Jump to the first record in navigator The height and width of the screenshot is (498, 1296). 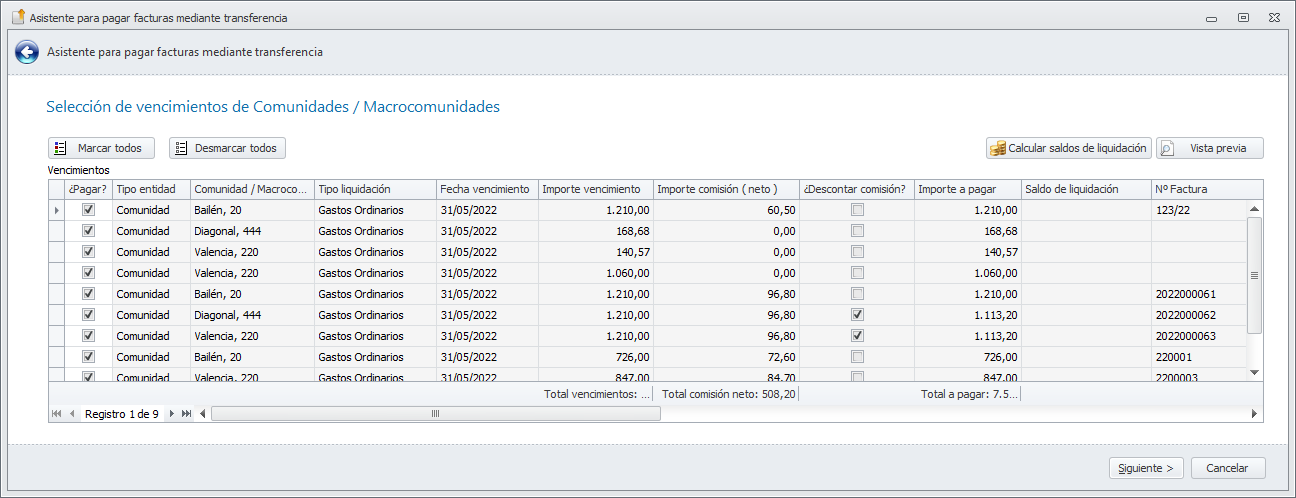tap(57, 414)
